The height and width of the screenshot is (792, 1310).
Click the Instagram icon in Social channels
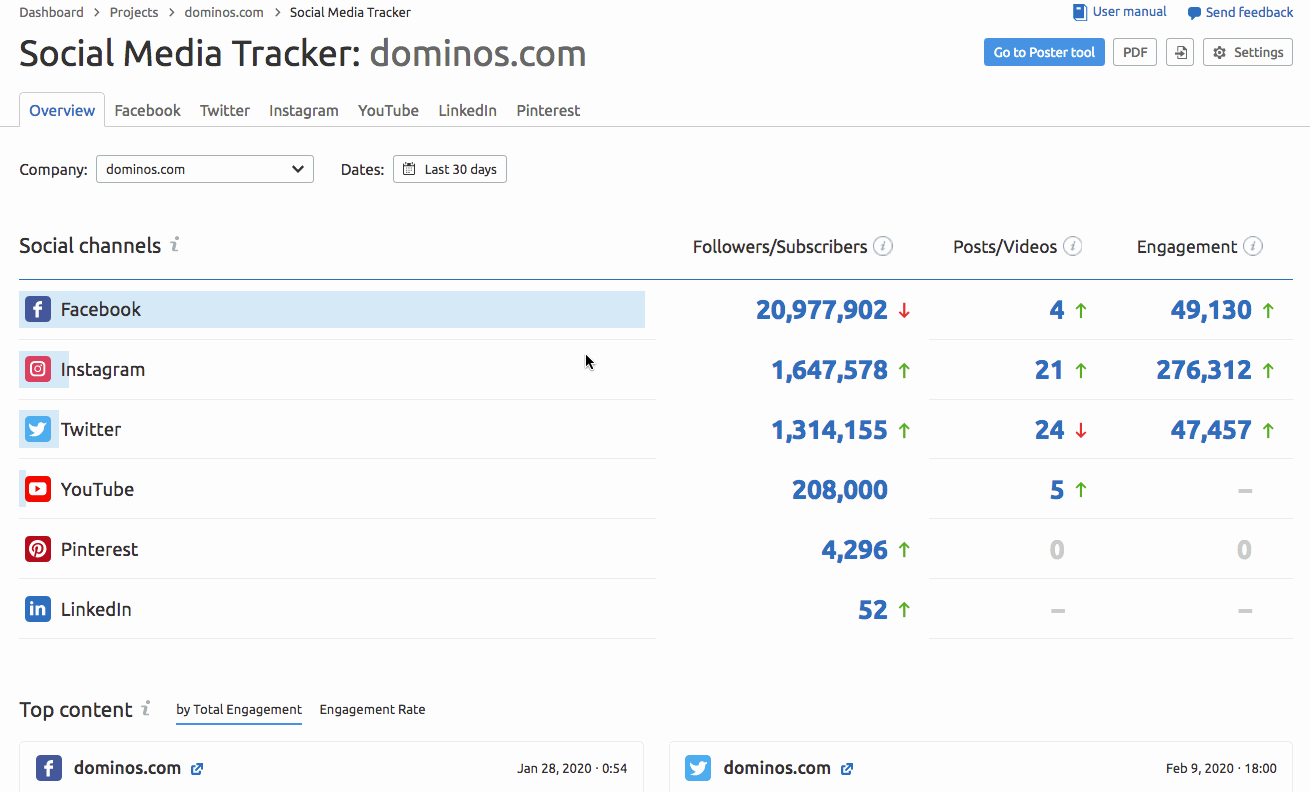(38, 369)
